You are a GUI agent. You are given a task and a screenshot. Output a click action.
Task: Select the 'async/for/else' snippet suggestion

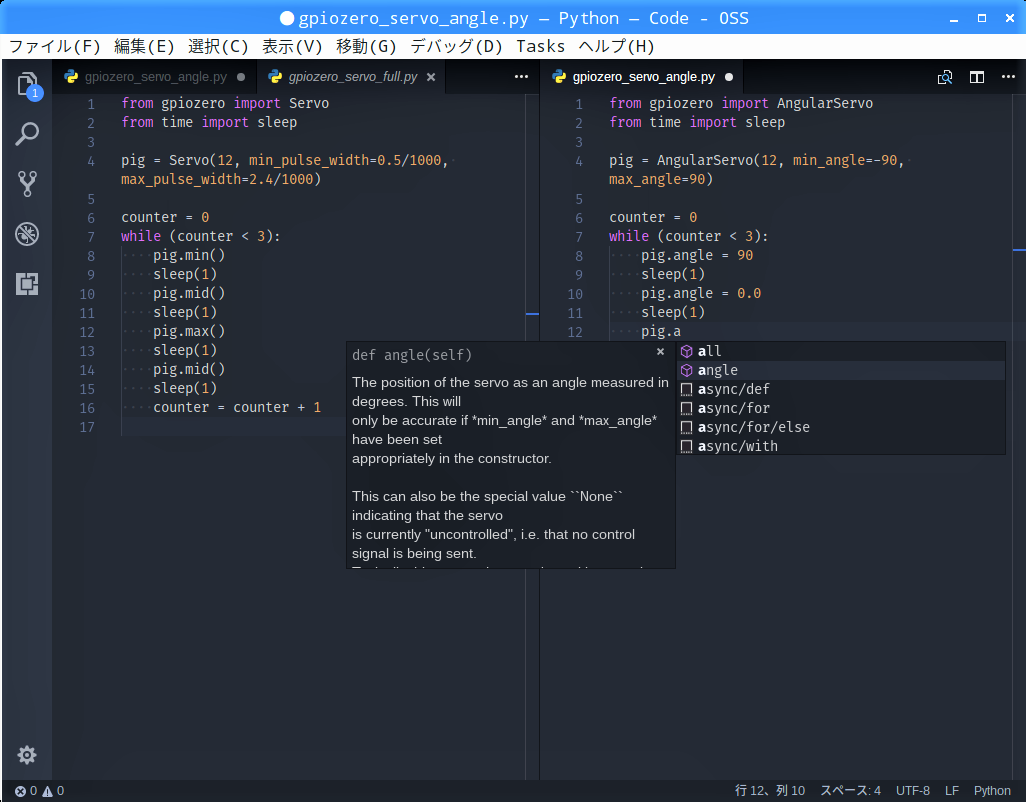pos(841,427)
